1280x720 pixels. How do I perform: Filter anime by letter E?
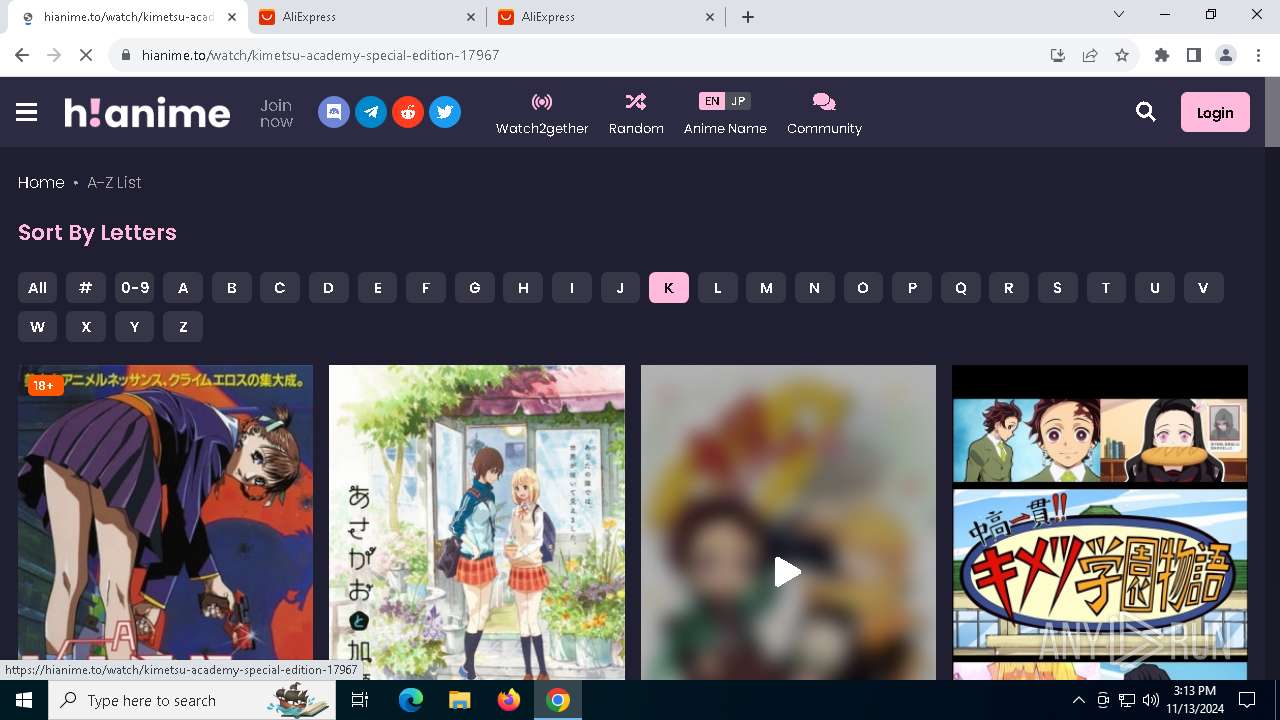pyautogui.click(x=377, y=288)
